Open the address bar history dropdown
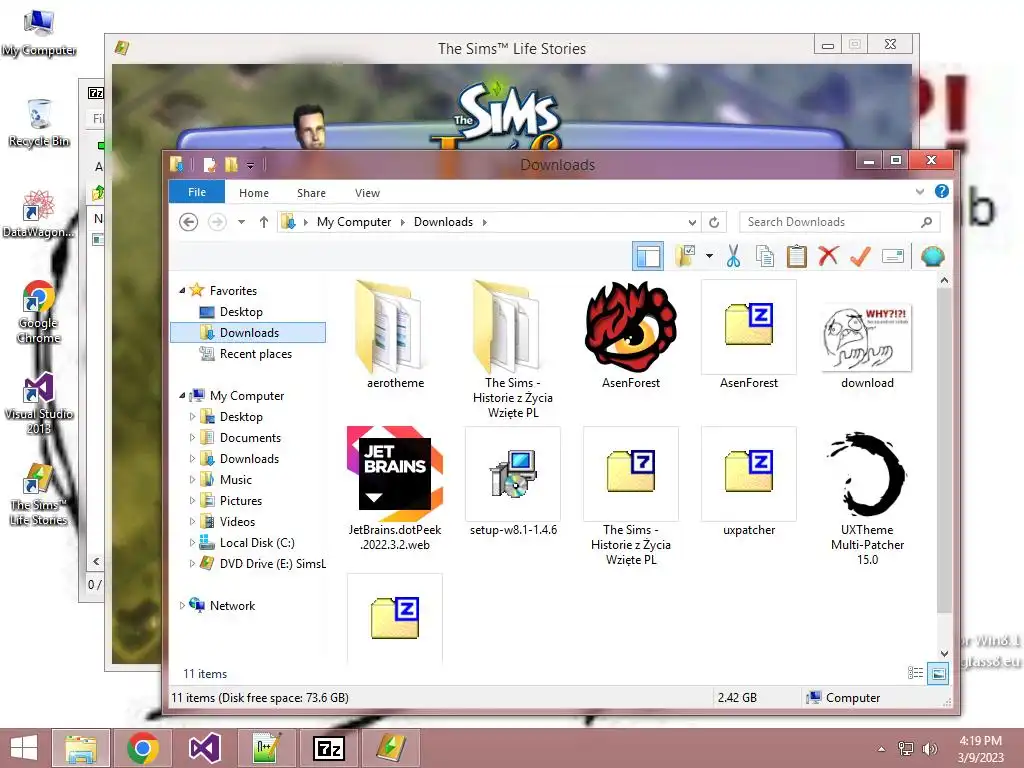This screenshot has height=768, width=1024. click(x=692, y=222)
